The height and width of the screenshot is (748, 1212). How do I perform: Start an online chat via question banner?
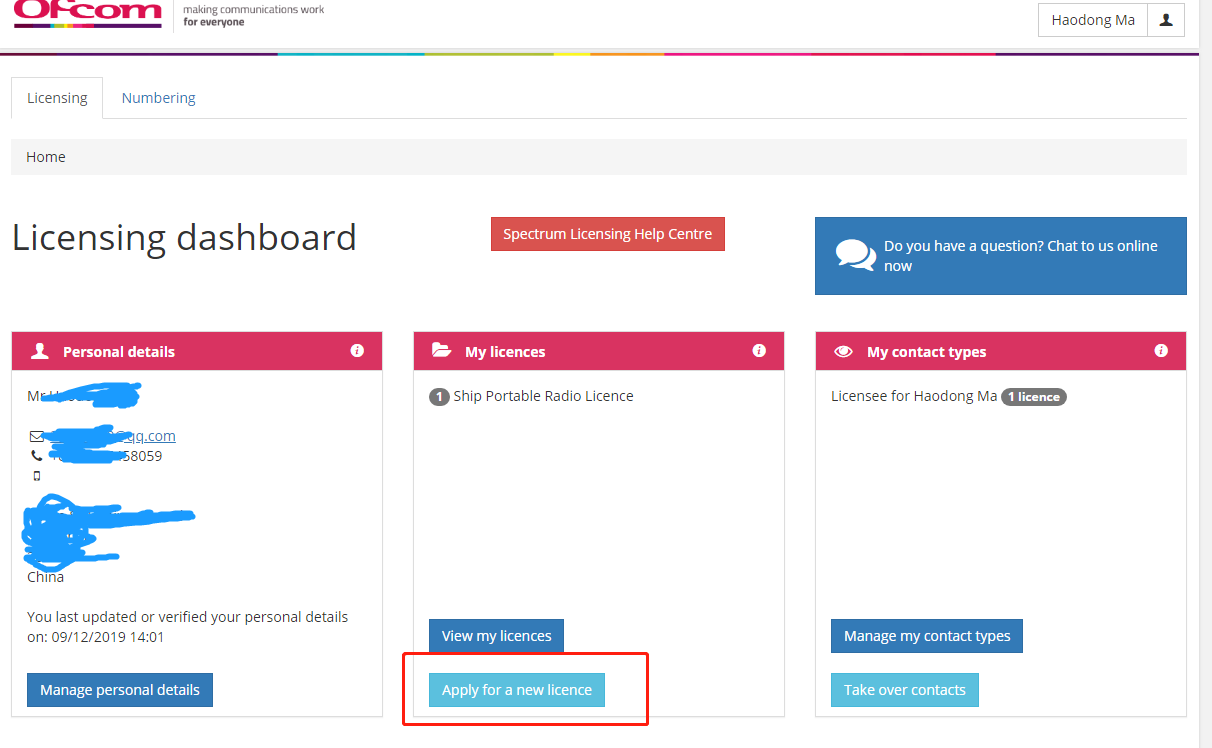coord(1020,256)
